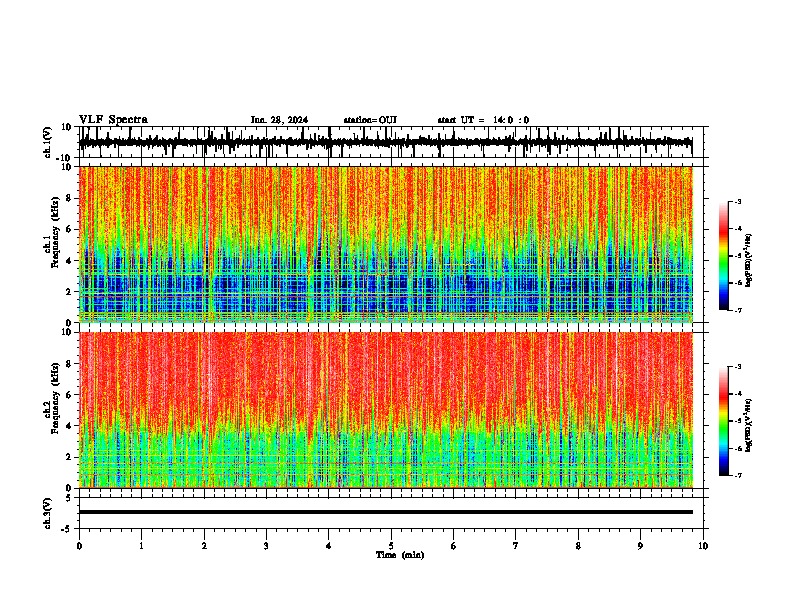
Task: Click time axis tick label '6'
Action: pos(453,546)
